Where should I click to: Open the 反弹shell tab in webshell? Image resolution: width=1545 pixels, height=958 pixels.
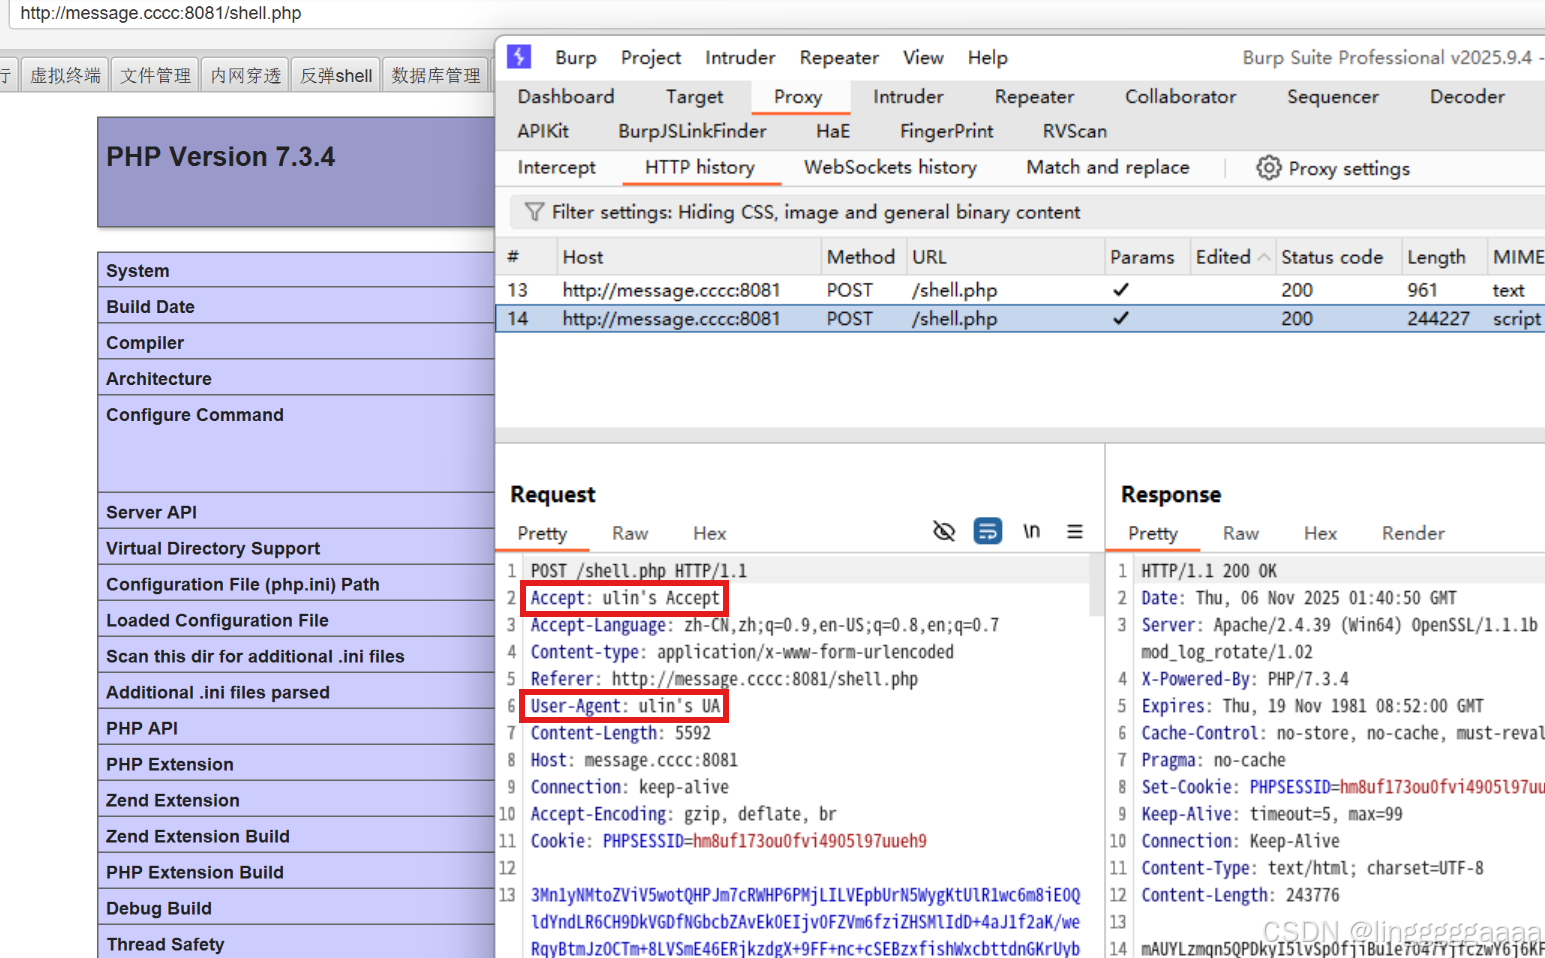point(336,75)
